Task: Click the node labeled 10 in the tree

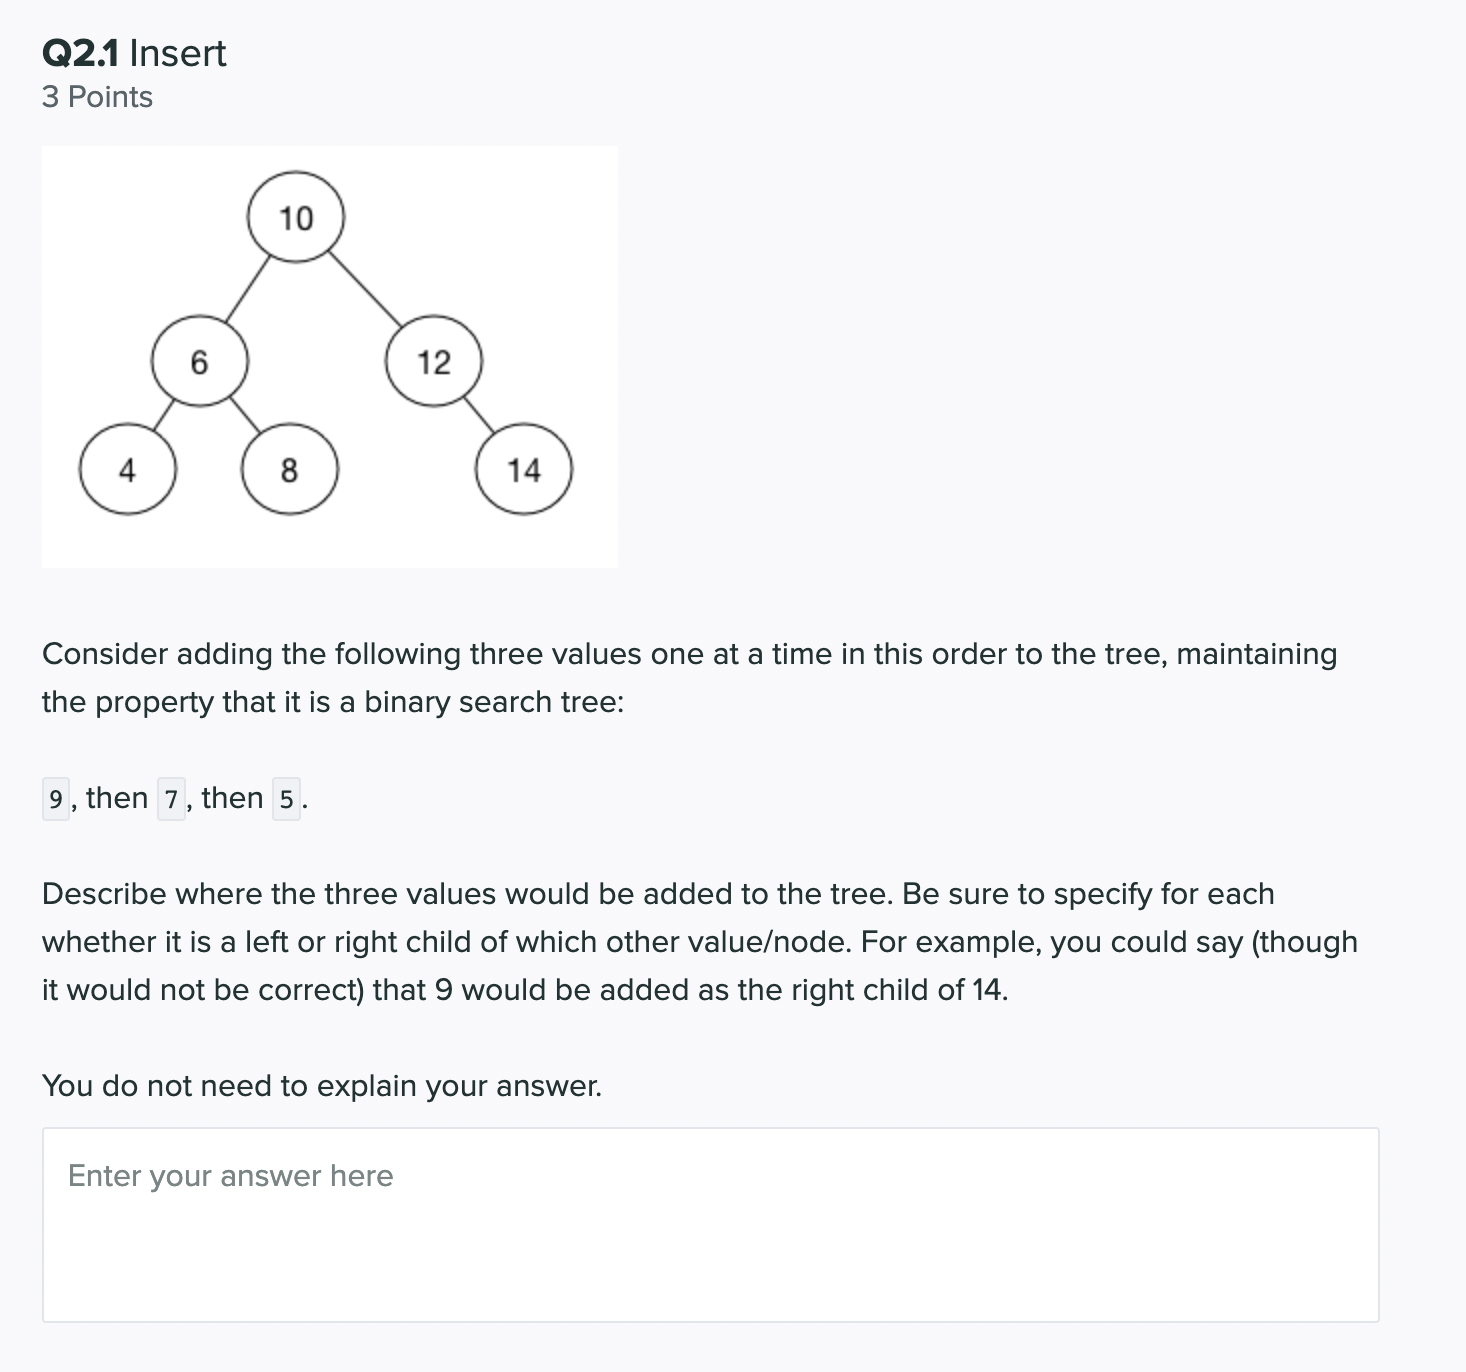Action: tap(295, 217)
